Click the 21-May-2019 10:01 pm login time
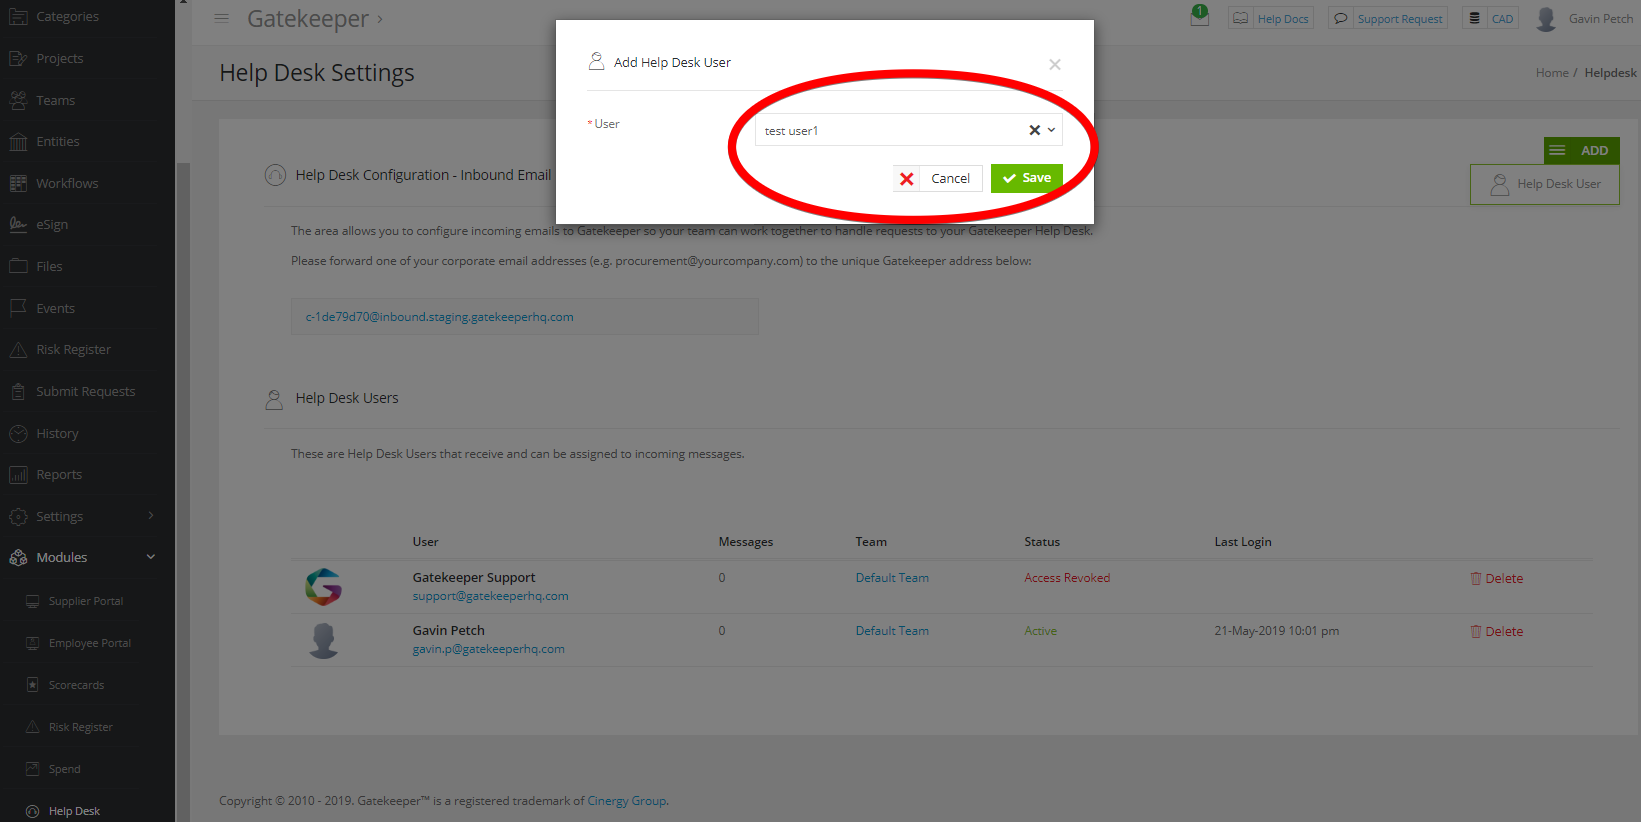1641x822 pixels. (1276, 631)
